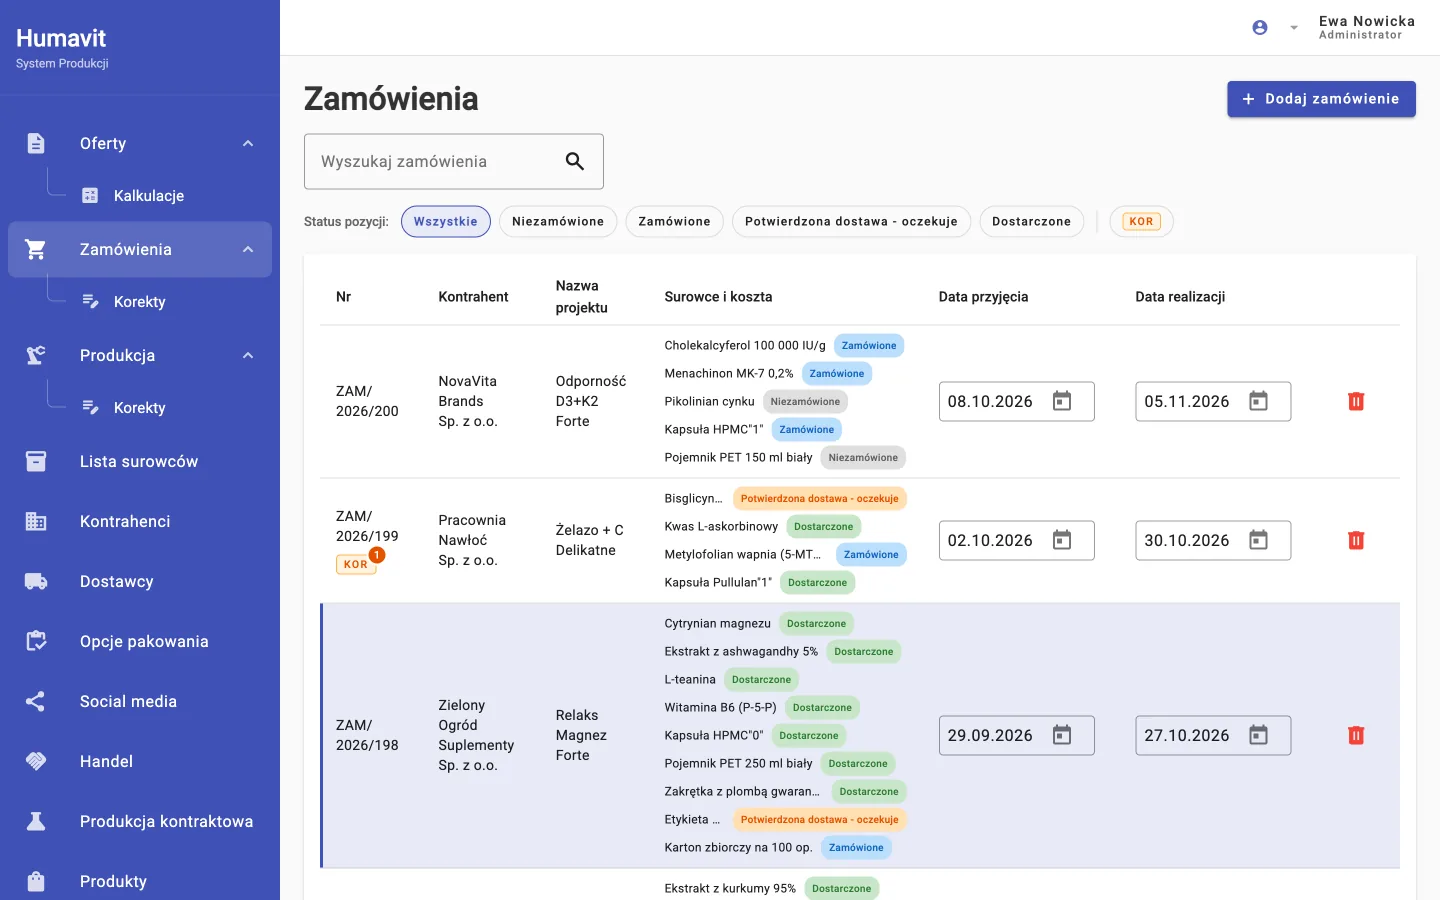Open Korekty under Produkcja
The image size is (1440, 900).
pyautogui.click(x=140, y=407)
